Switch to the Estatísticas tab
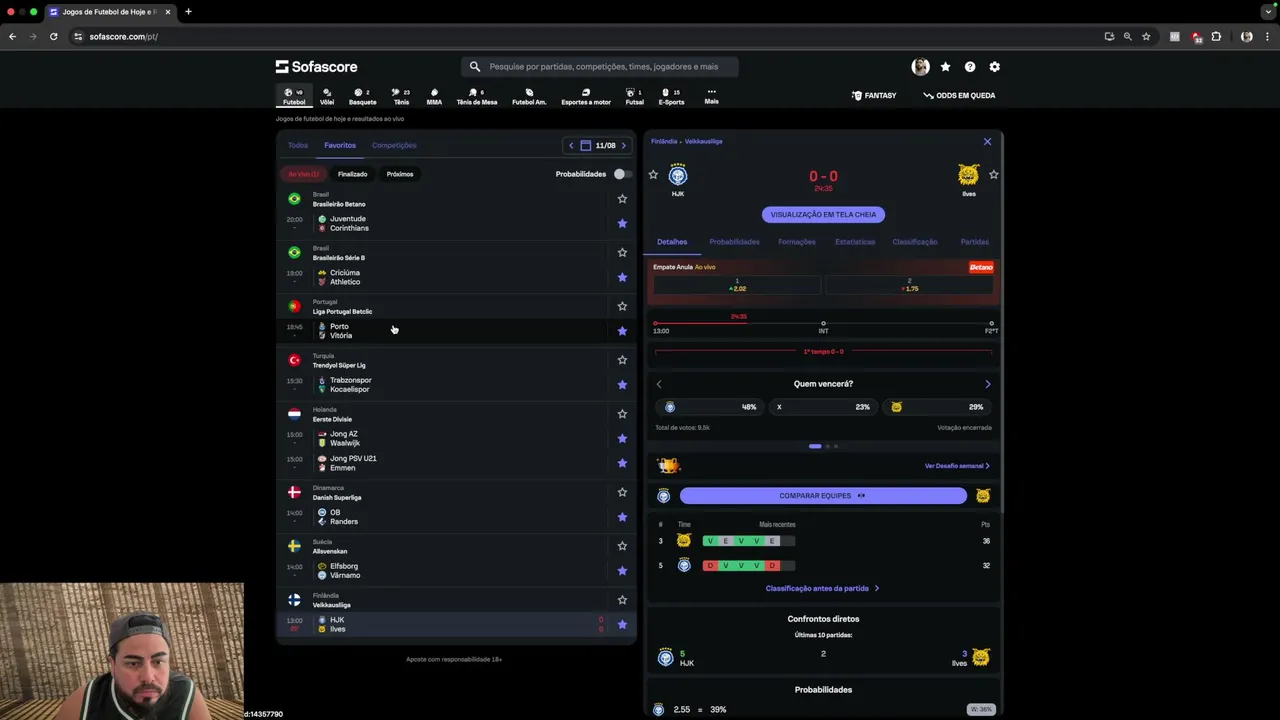Image resolution: width=1280 pixels, height=720 pixels. 855,242
